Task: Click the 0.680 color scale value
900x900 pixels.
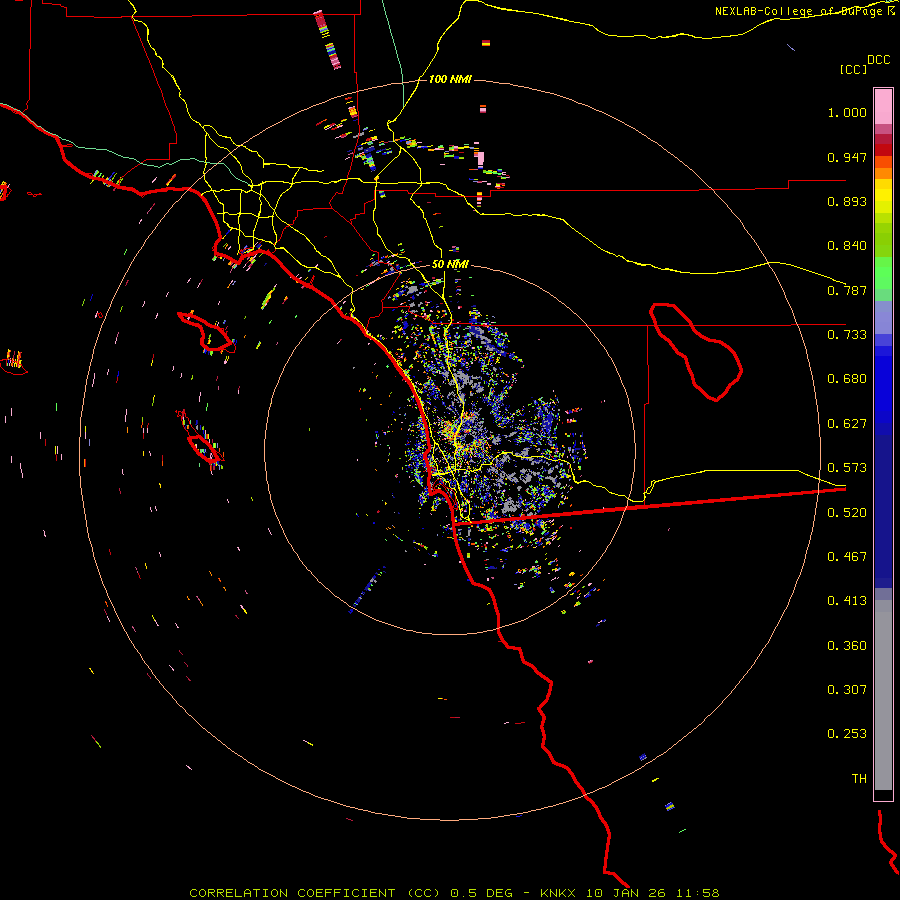Action: (847, 379)
